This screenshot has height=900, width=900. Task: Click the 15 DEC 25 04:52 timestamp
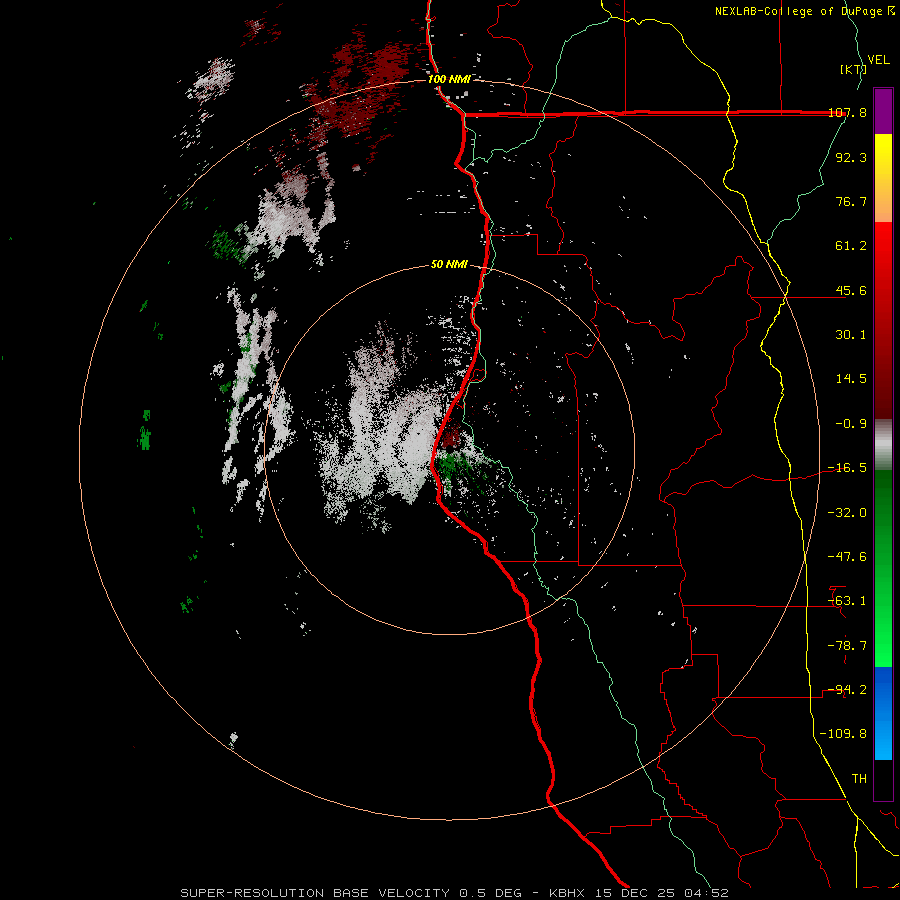[661, 893]
